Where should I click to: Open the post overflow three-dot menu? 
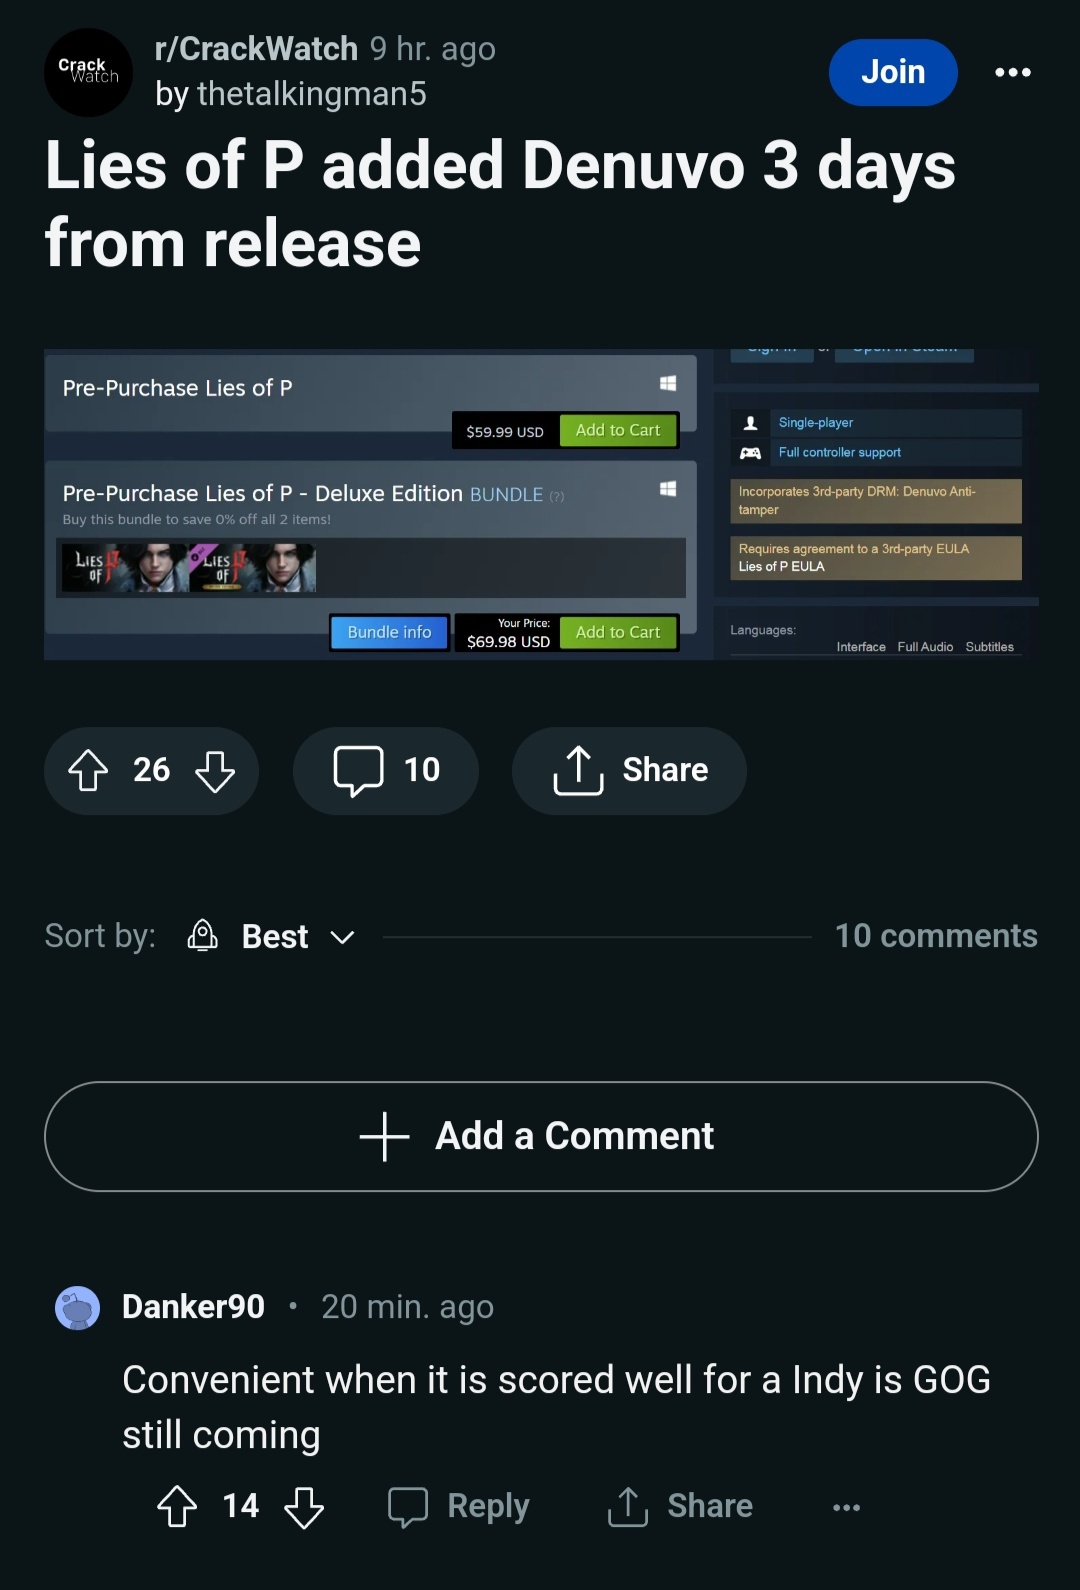pyautogui.click(x=1012, y=72)
